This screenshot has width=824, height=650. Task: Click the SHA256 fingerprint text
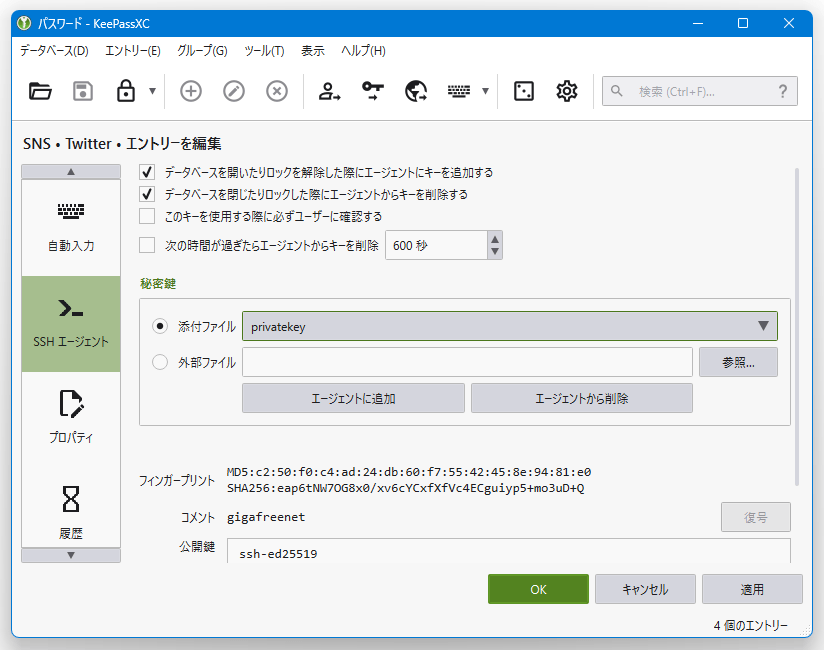click(405, 488)
